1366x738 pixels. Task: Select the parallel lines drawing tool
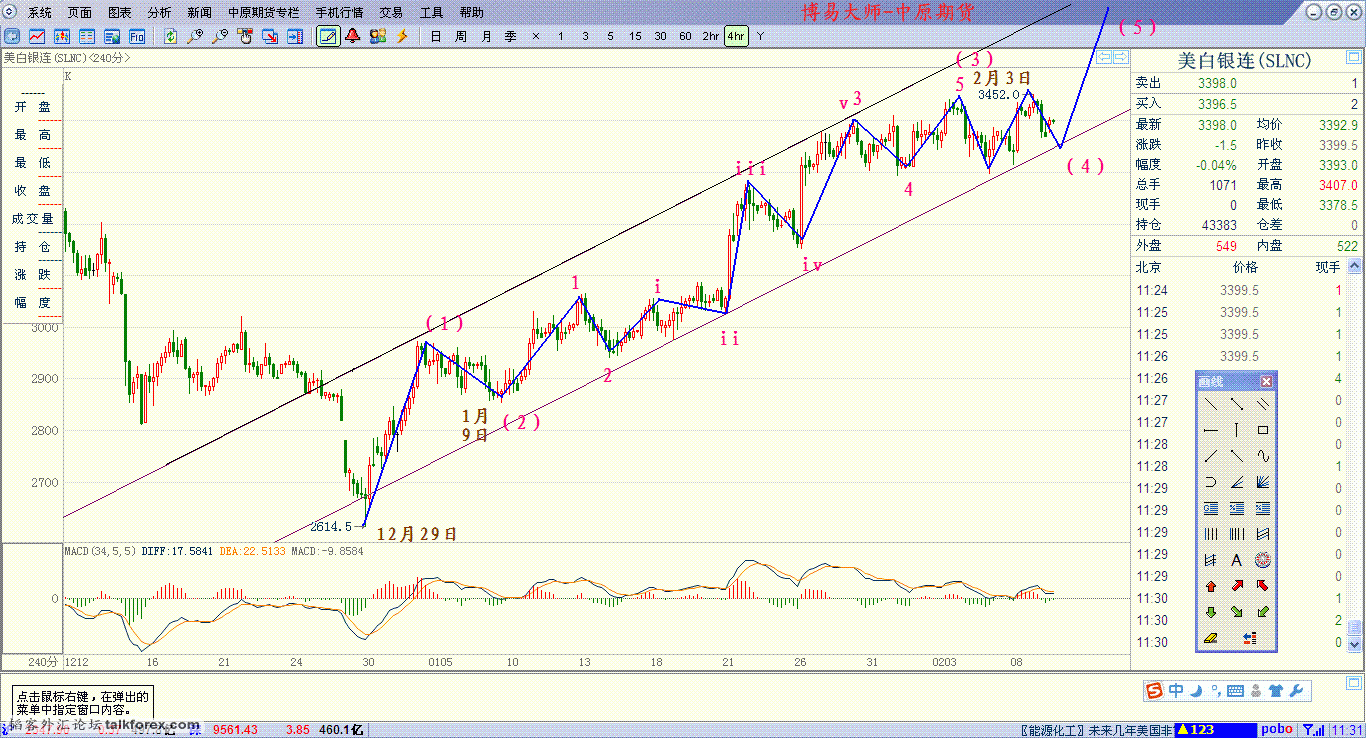tap(1263, 404)
